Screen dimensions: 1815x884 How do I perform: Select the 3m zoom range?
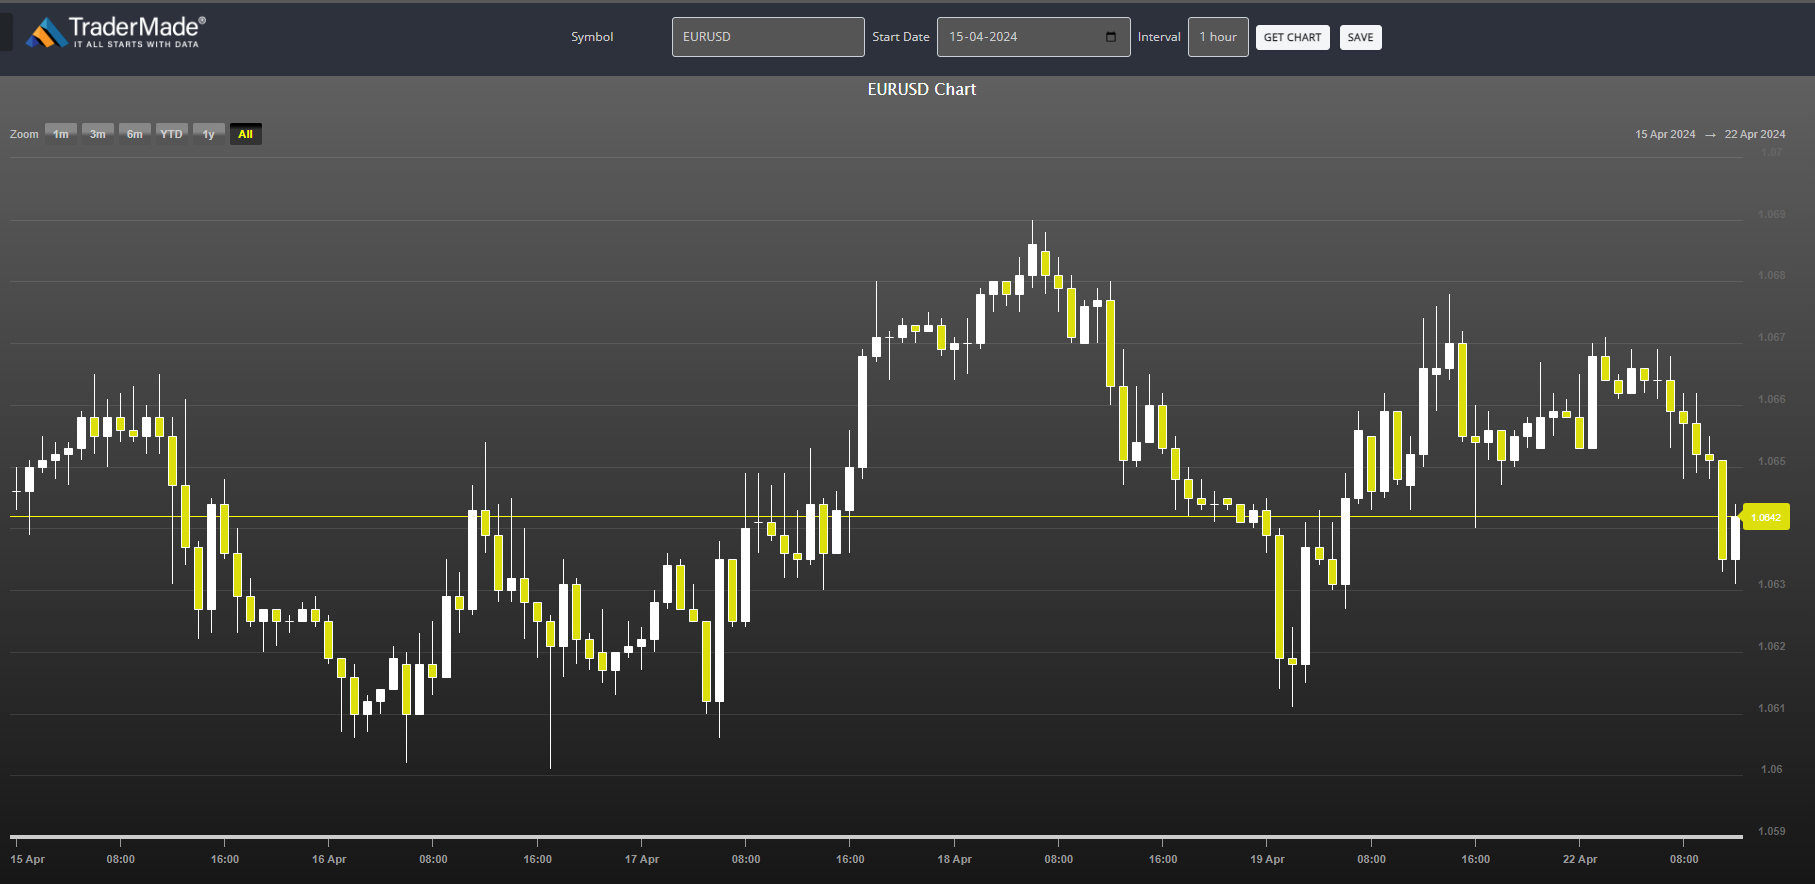(98, 134)
